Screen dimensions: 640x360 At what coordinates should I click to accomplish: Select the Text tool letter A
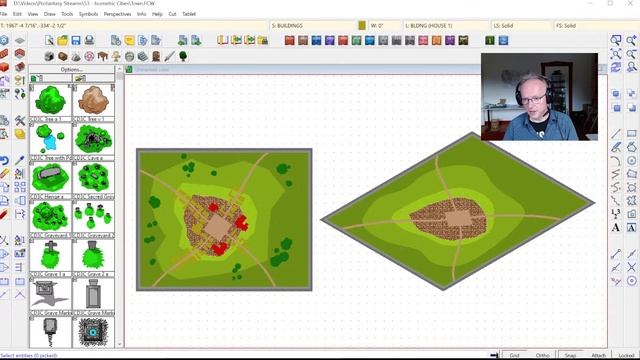pos(616,227)
